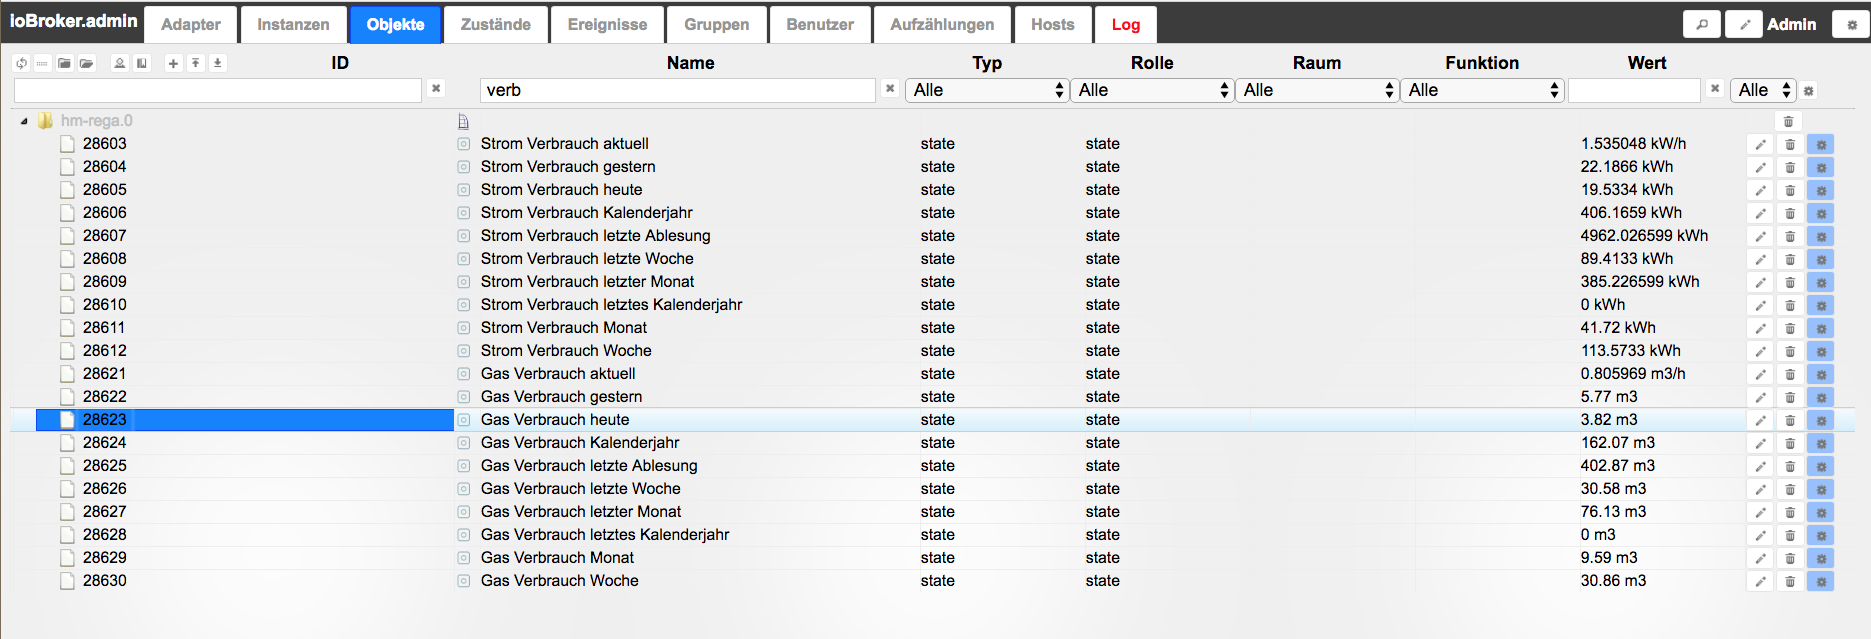Click state icon next to Strom Verbrauch Monat

point(464,328)
